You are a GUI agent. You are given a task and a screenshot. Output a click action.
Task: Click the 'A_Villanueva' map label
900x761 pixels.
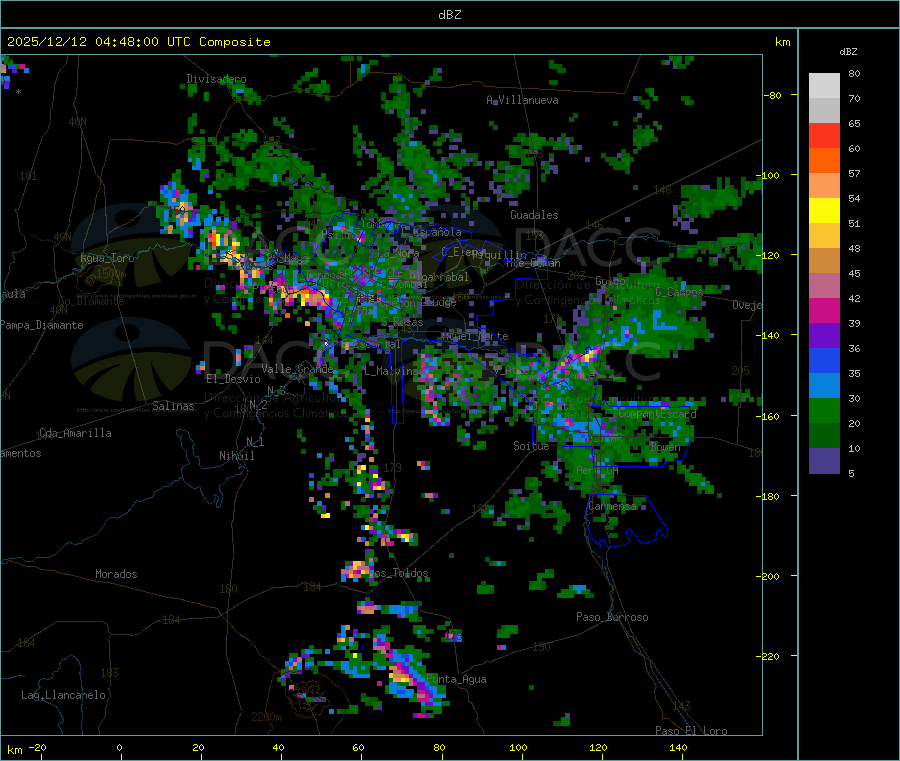point(522,100)
